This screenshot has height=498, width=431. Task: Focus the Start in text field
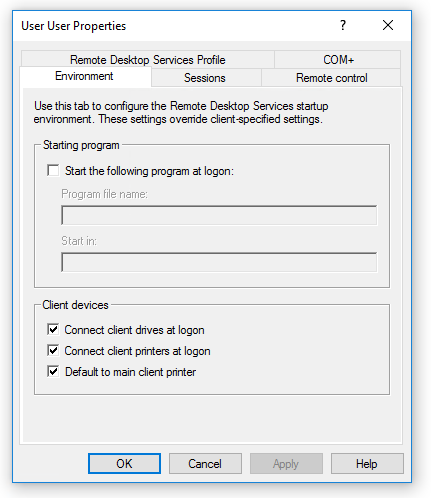219,262
